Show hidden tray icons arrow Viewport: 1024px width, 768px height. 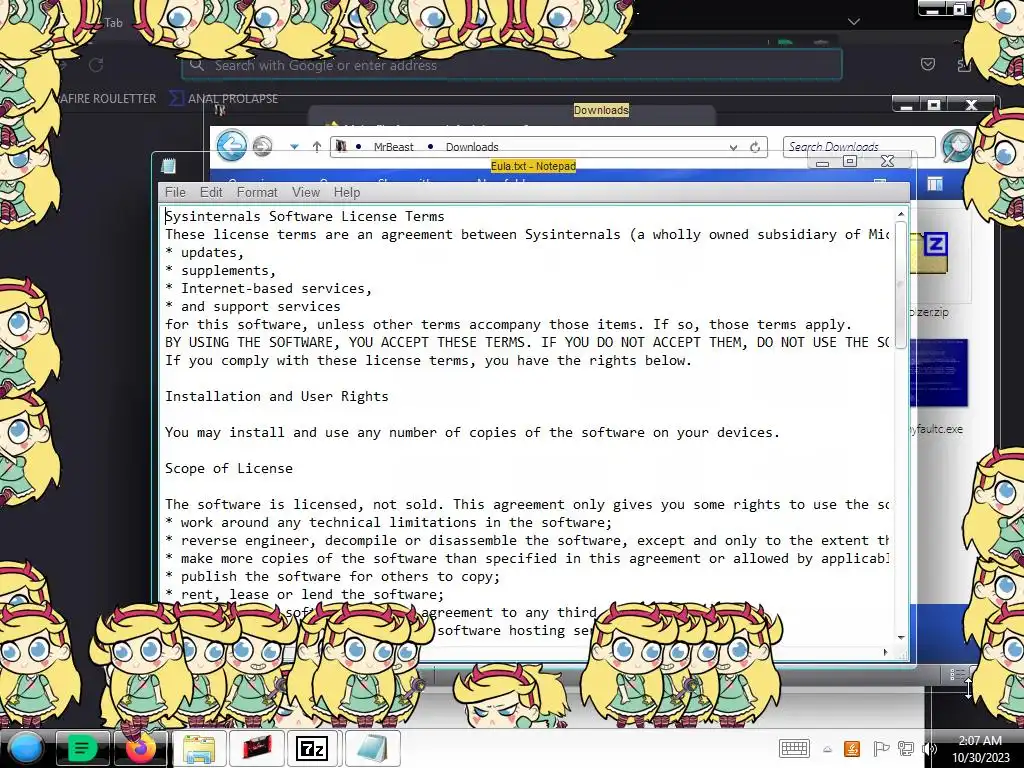[827, 750]
